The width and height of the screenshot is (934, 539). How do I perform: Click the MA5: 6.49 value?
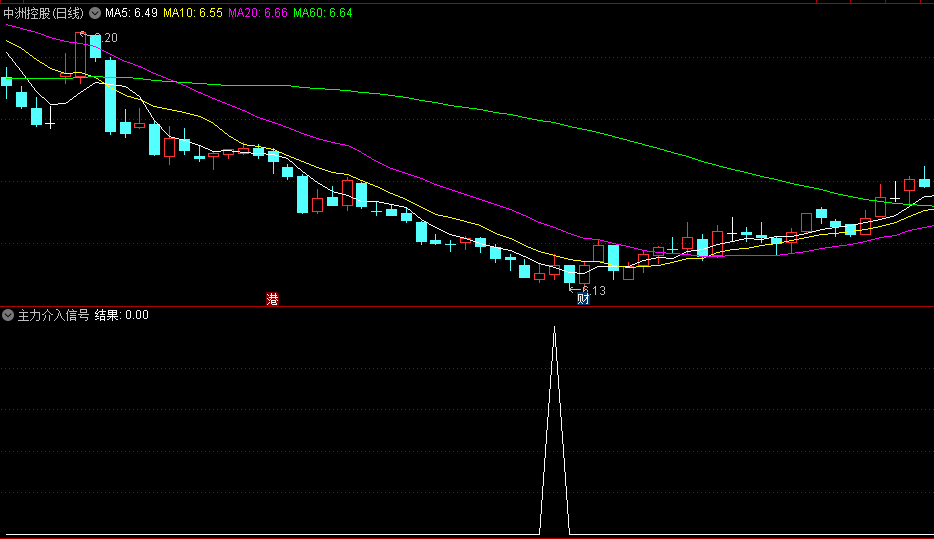131,13
